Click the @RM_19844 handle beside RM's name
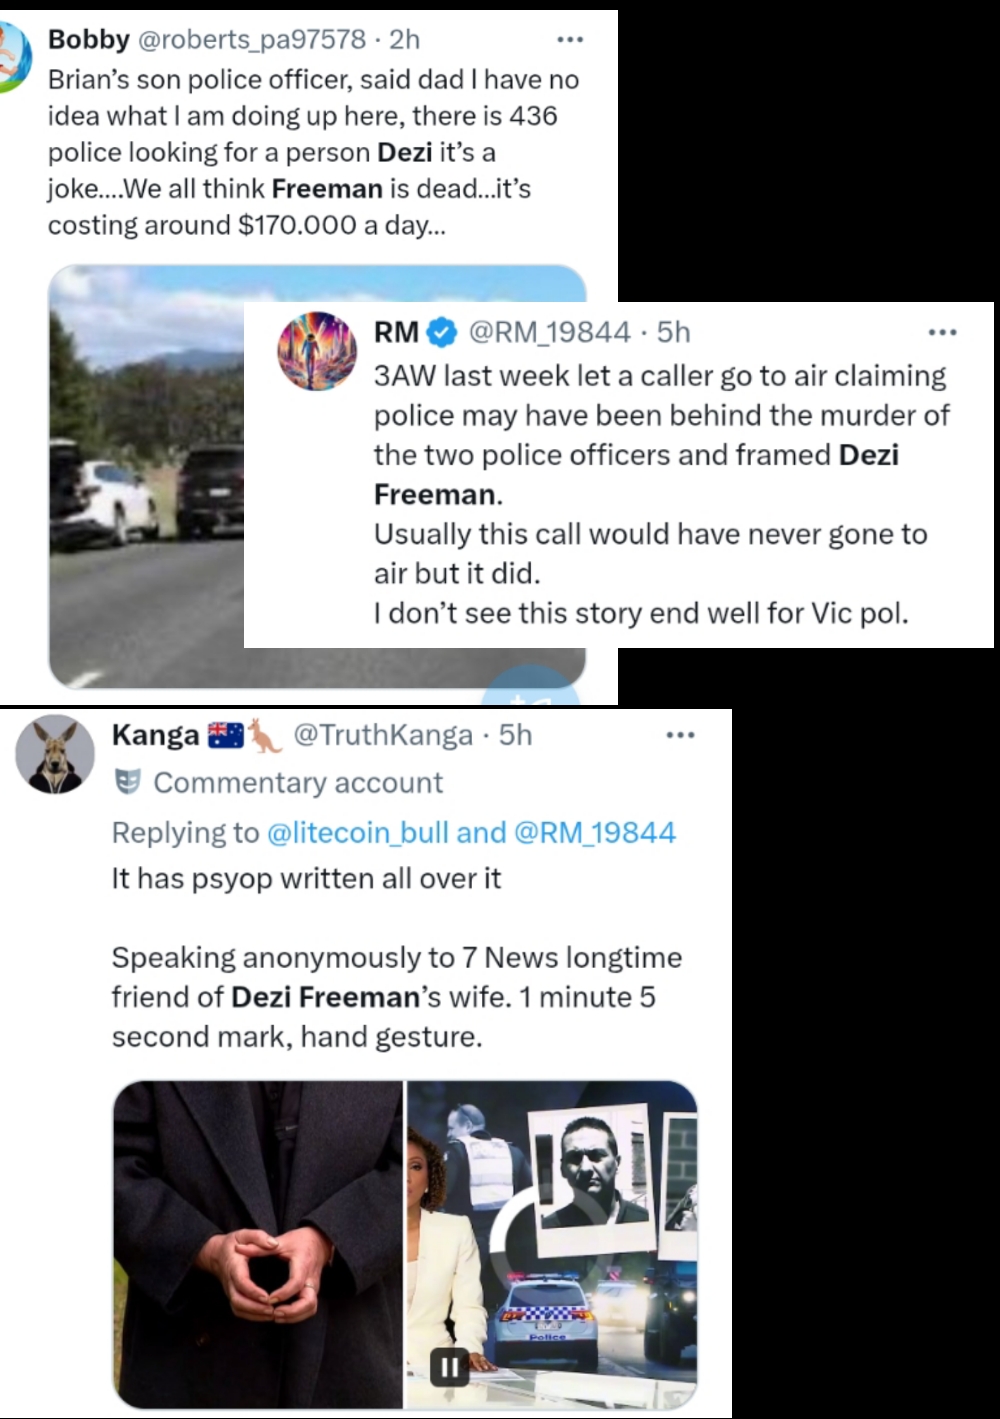Screen dimensions: 1000x1419 [x=550, y=332]
